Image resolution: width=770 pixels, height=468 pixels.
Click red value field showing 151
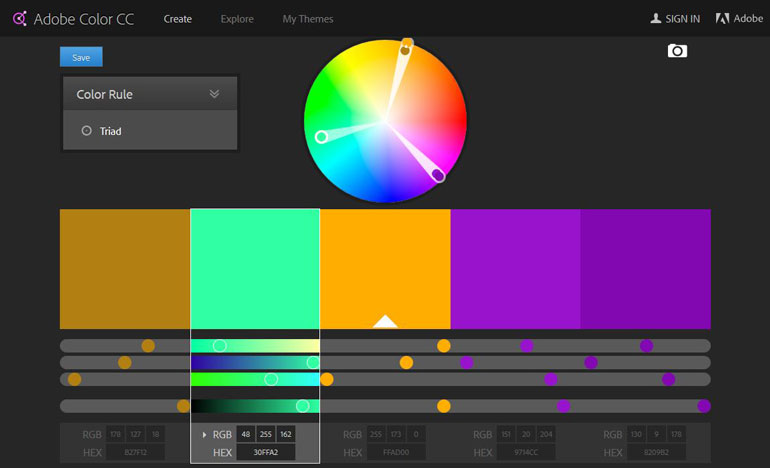tap(506, 434)
